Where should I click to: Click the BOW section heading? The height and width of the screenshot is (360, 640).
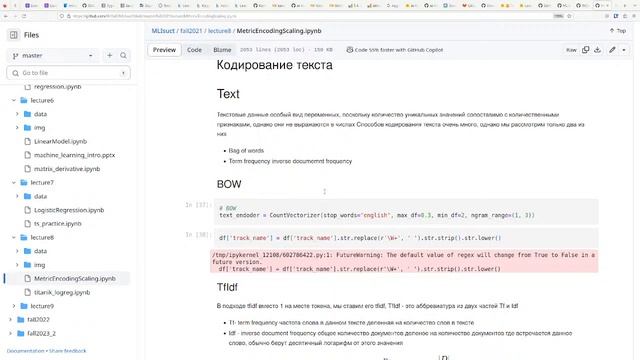pyautogui.click(x=229, y=184)
